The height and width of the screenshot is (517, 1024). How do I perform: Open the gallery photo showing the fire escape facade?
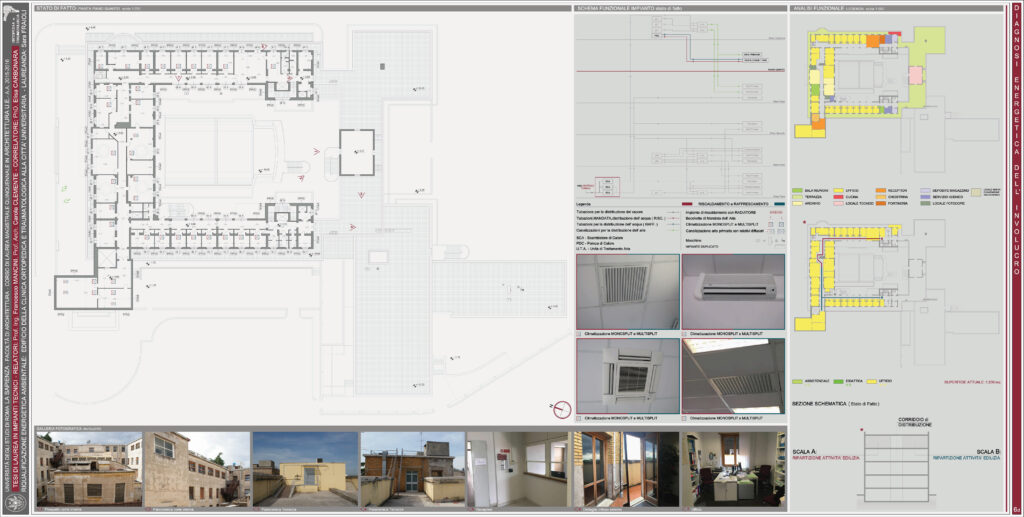point(197,469)
